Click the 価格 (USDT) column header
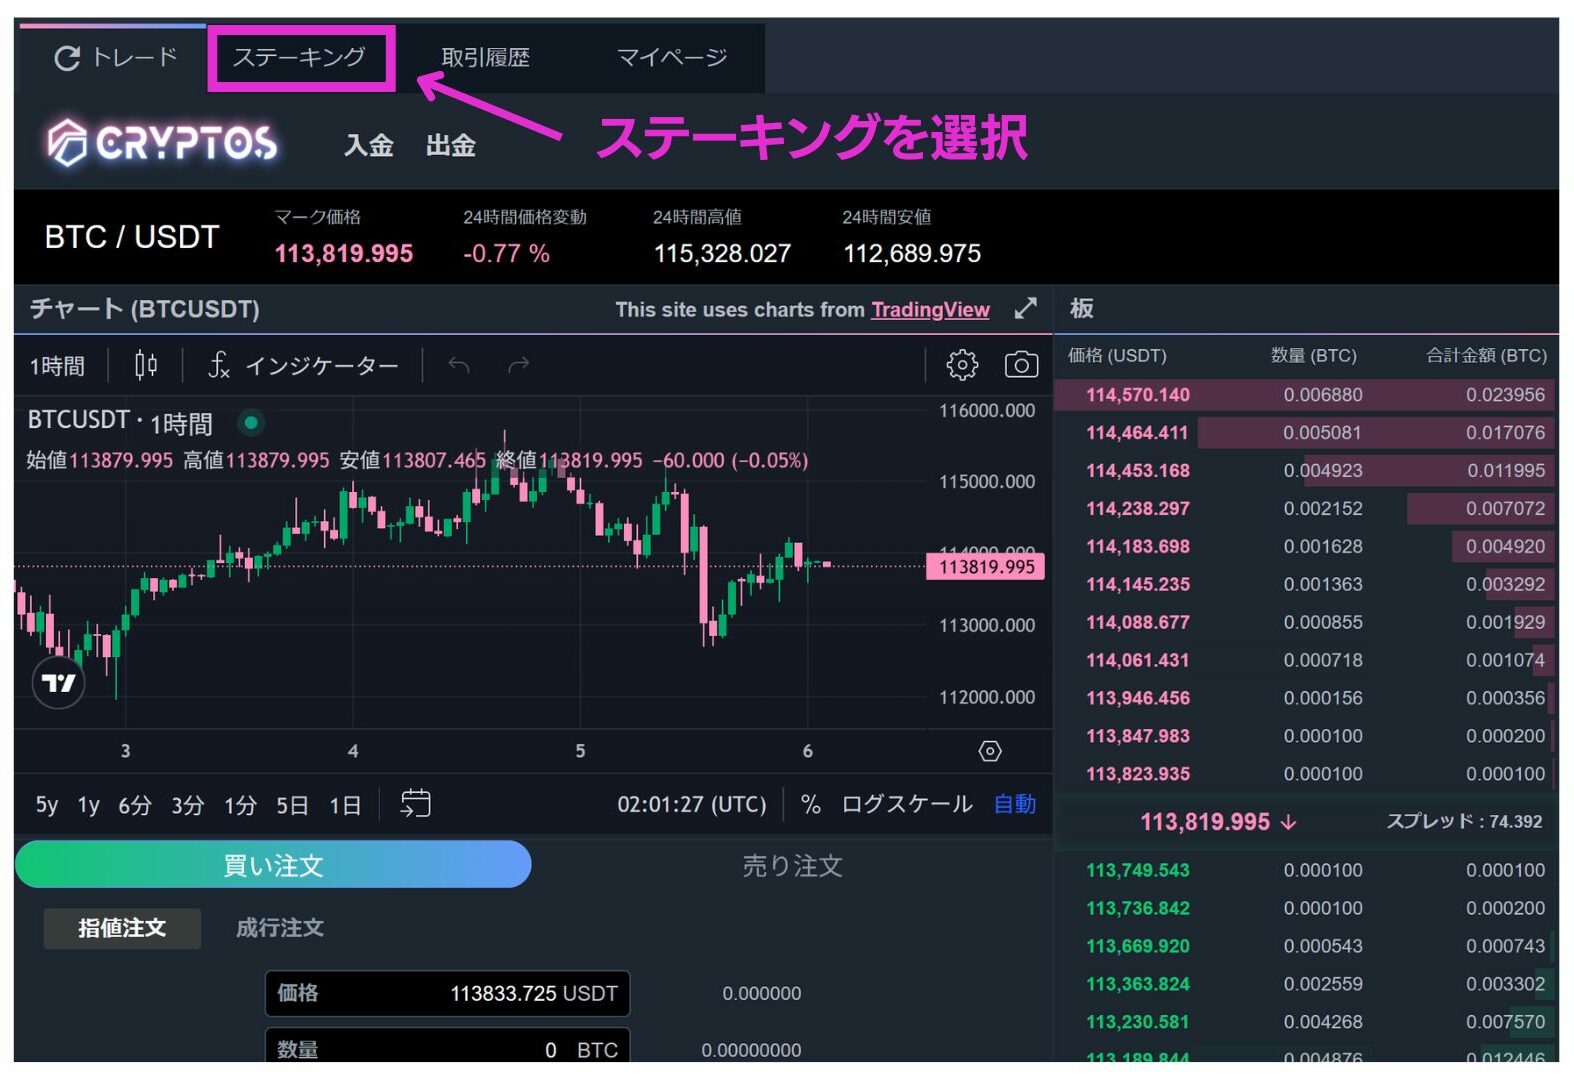Viewport: 1574px width, 1078px height. coord(1117,356)
